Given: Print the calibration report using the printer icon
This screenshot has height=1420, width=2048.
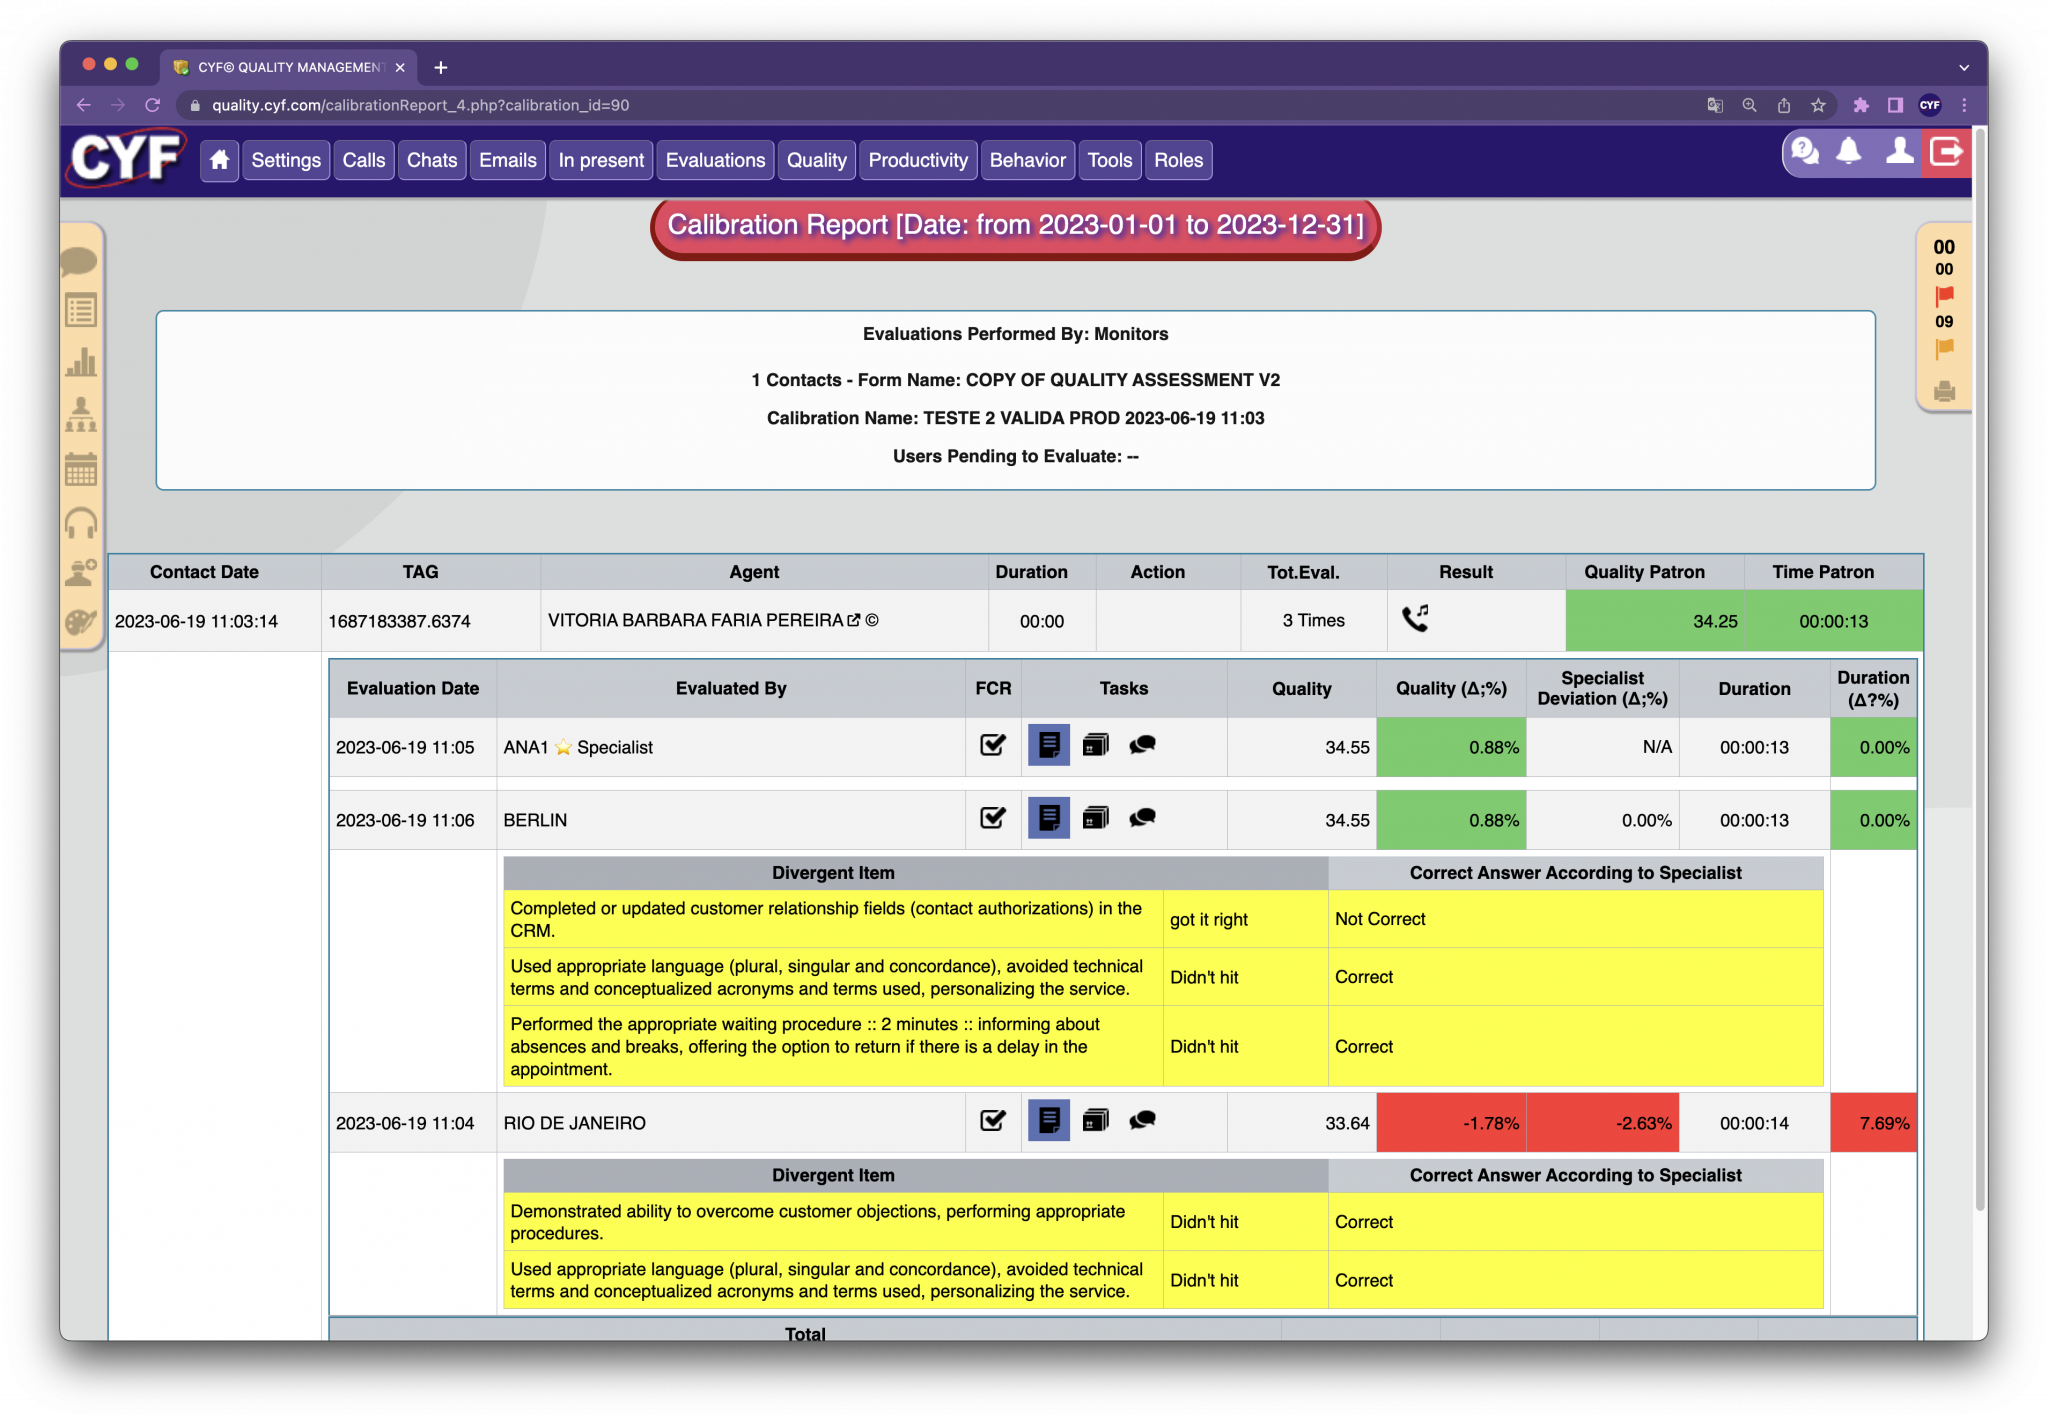Looking at the screenshot, I should 1944,391.
